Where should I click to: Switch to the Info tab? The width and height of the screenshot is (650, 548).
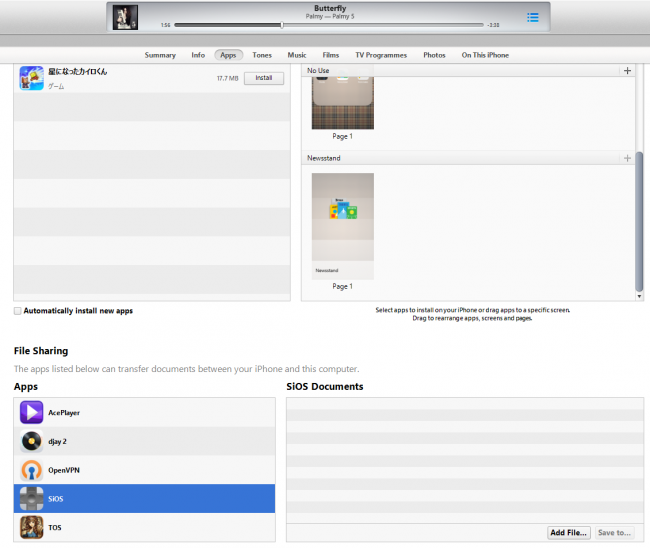point(198,55)
